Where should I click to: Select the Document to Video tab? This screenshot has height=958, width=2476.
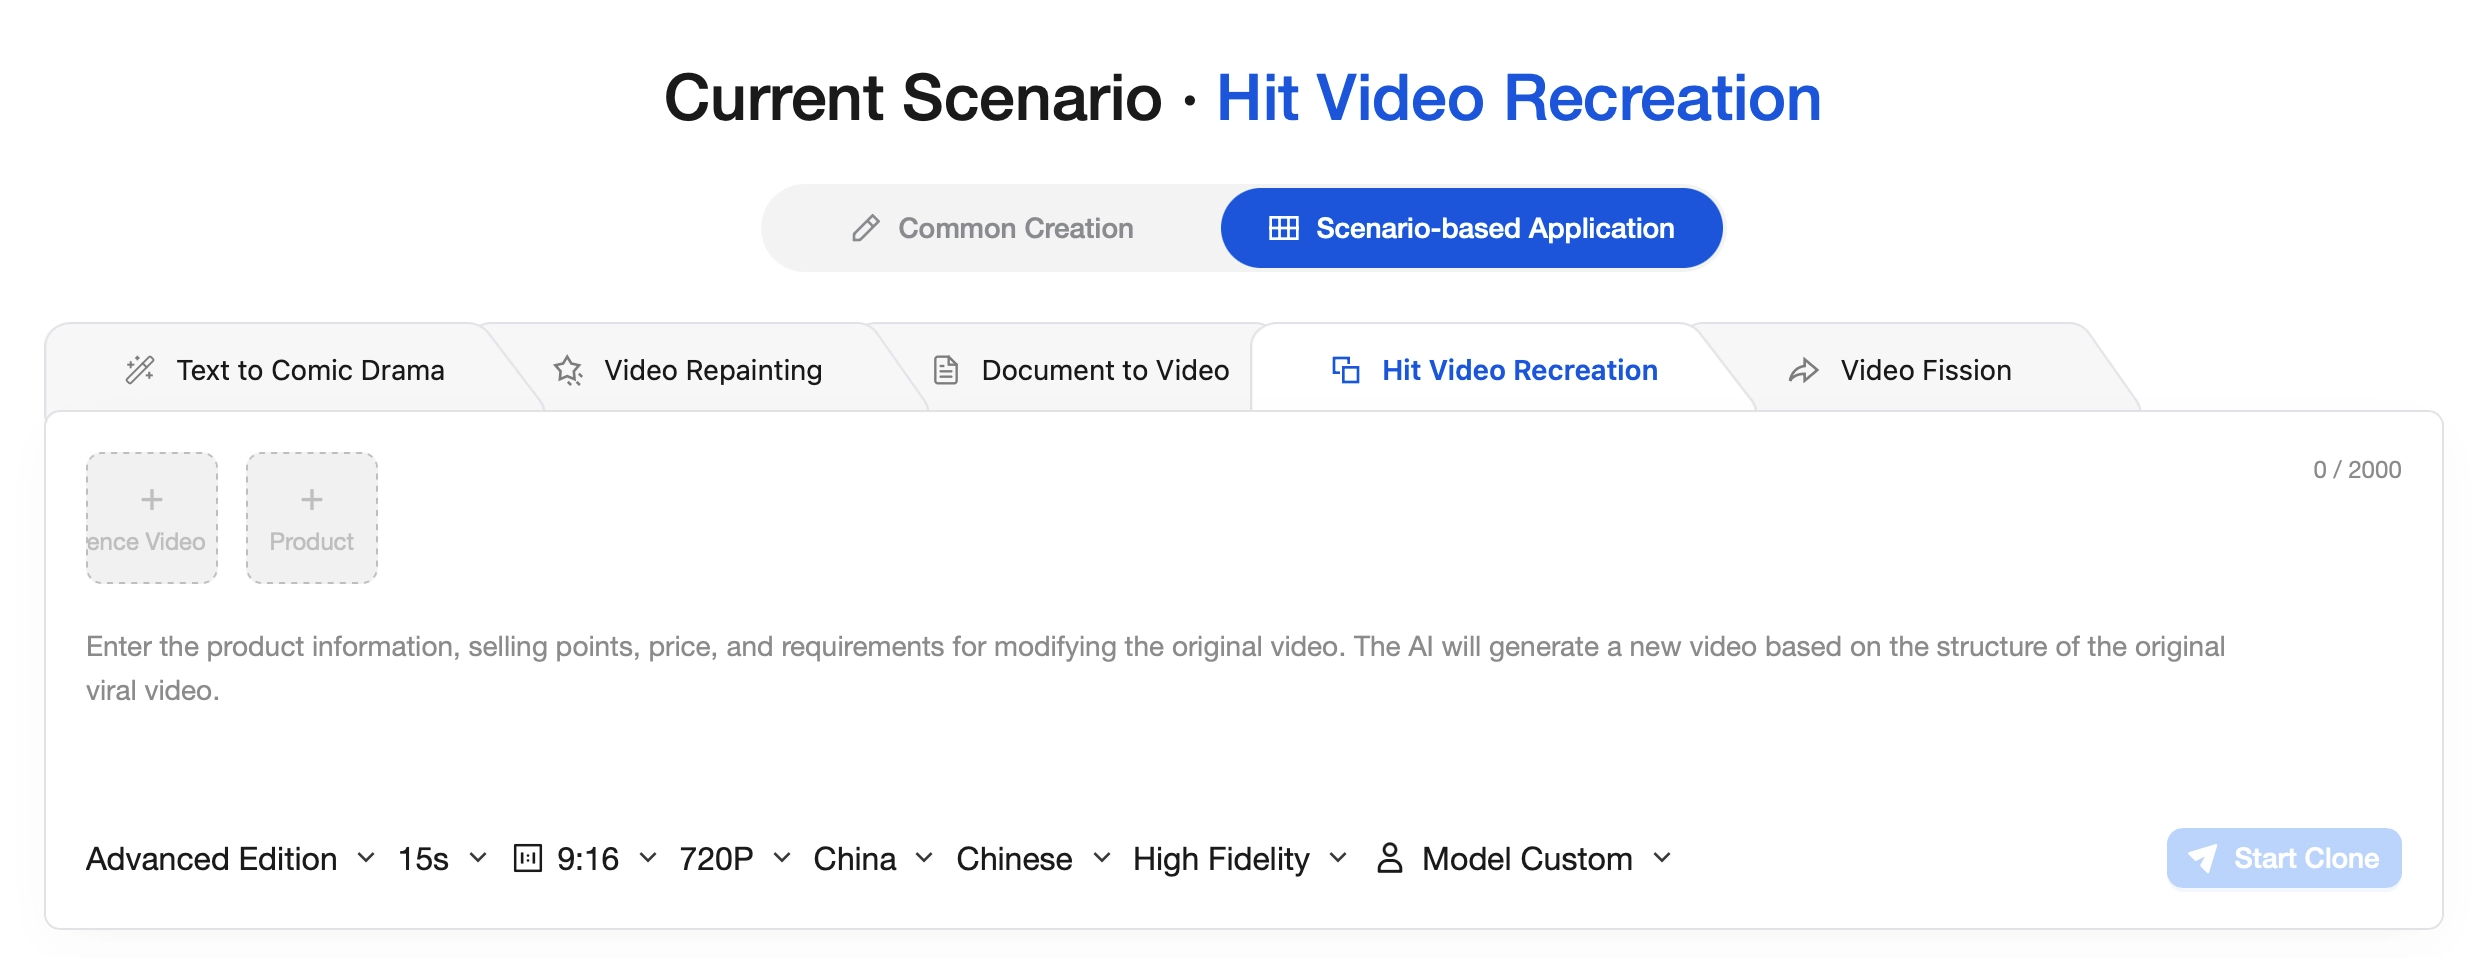(x=1080, y=370)
